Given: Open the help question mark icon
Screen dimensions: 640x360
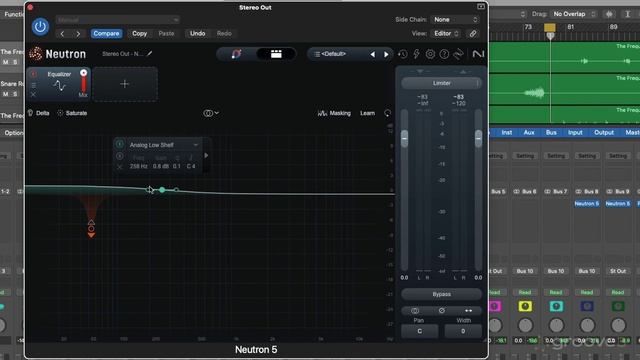Looking at the screenshot, I should pyautogui.click(x=444, y=54).
